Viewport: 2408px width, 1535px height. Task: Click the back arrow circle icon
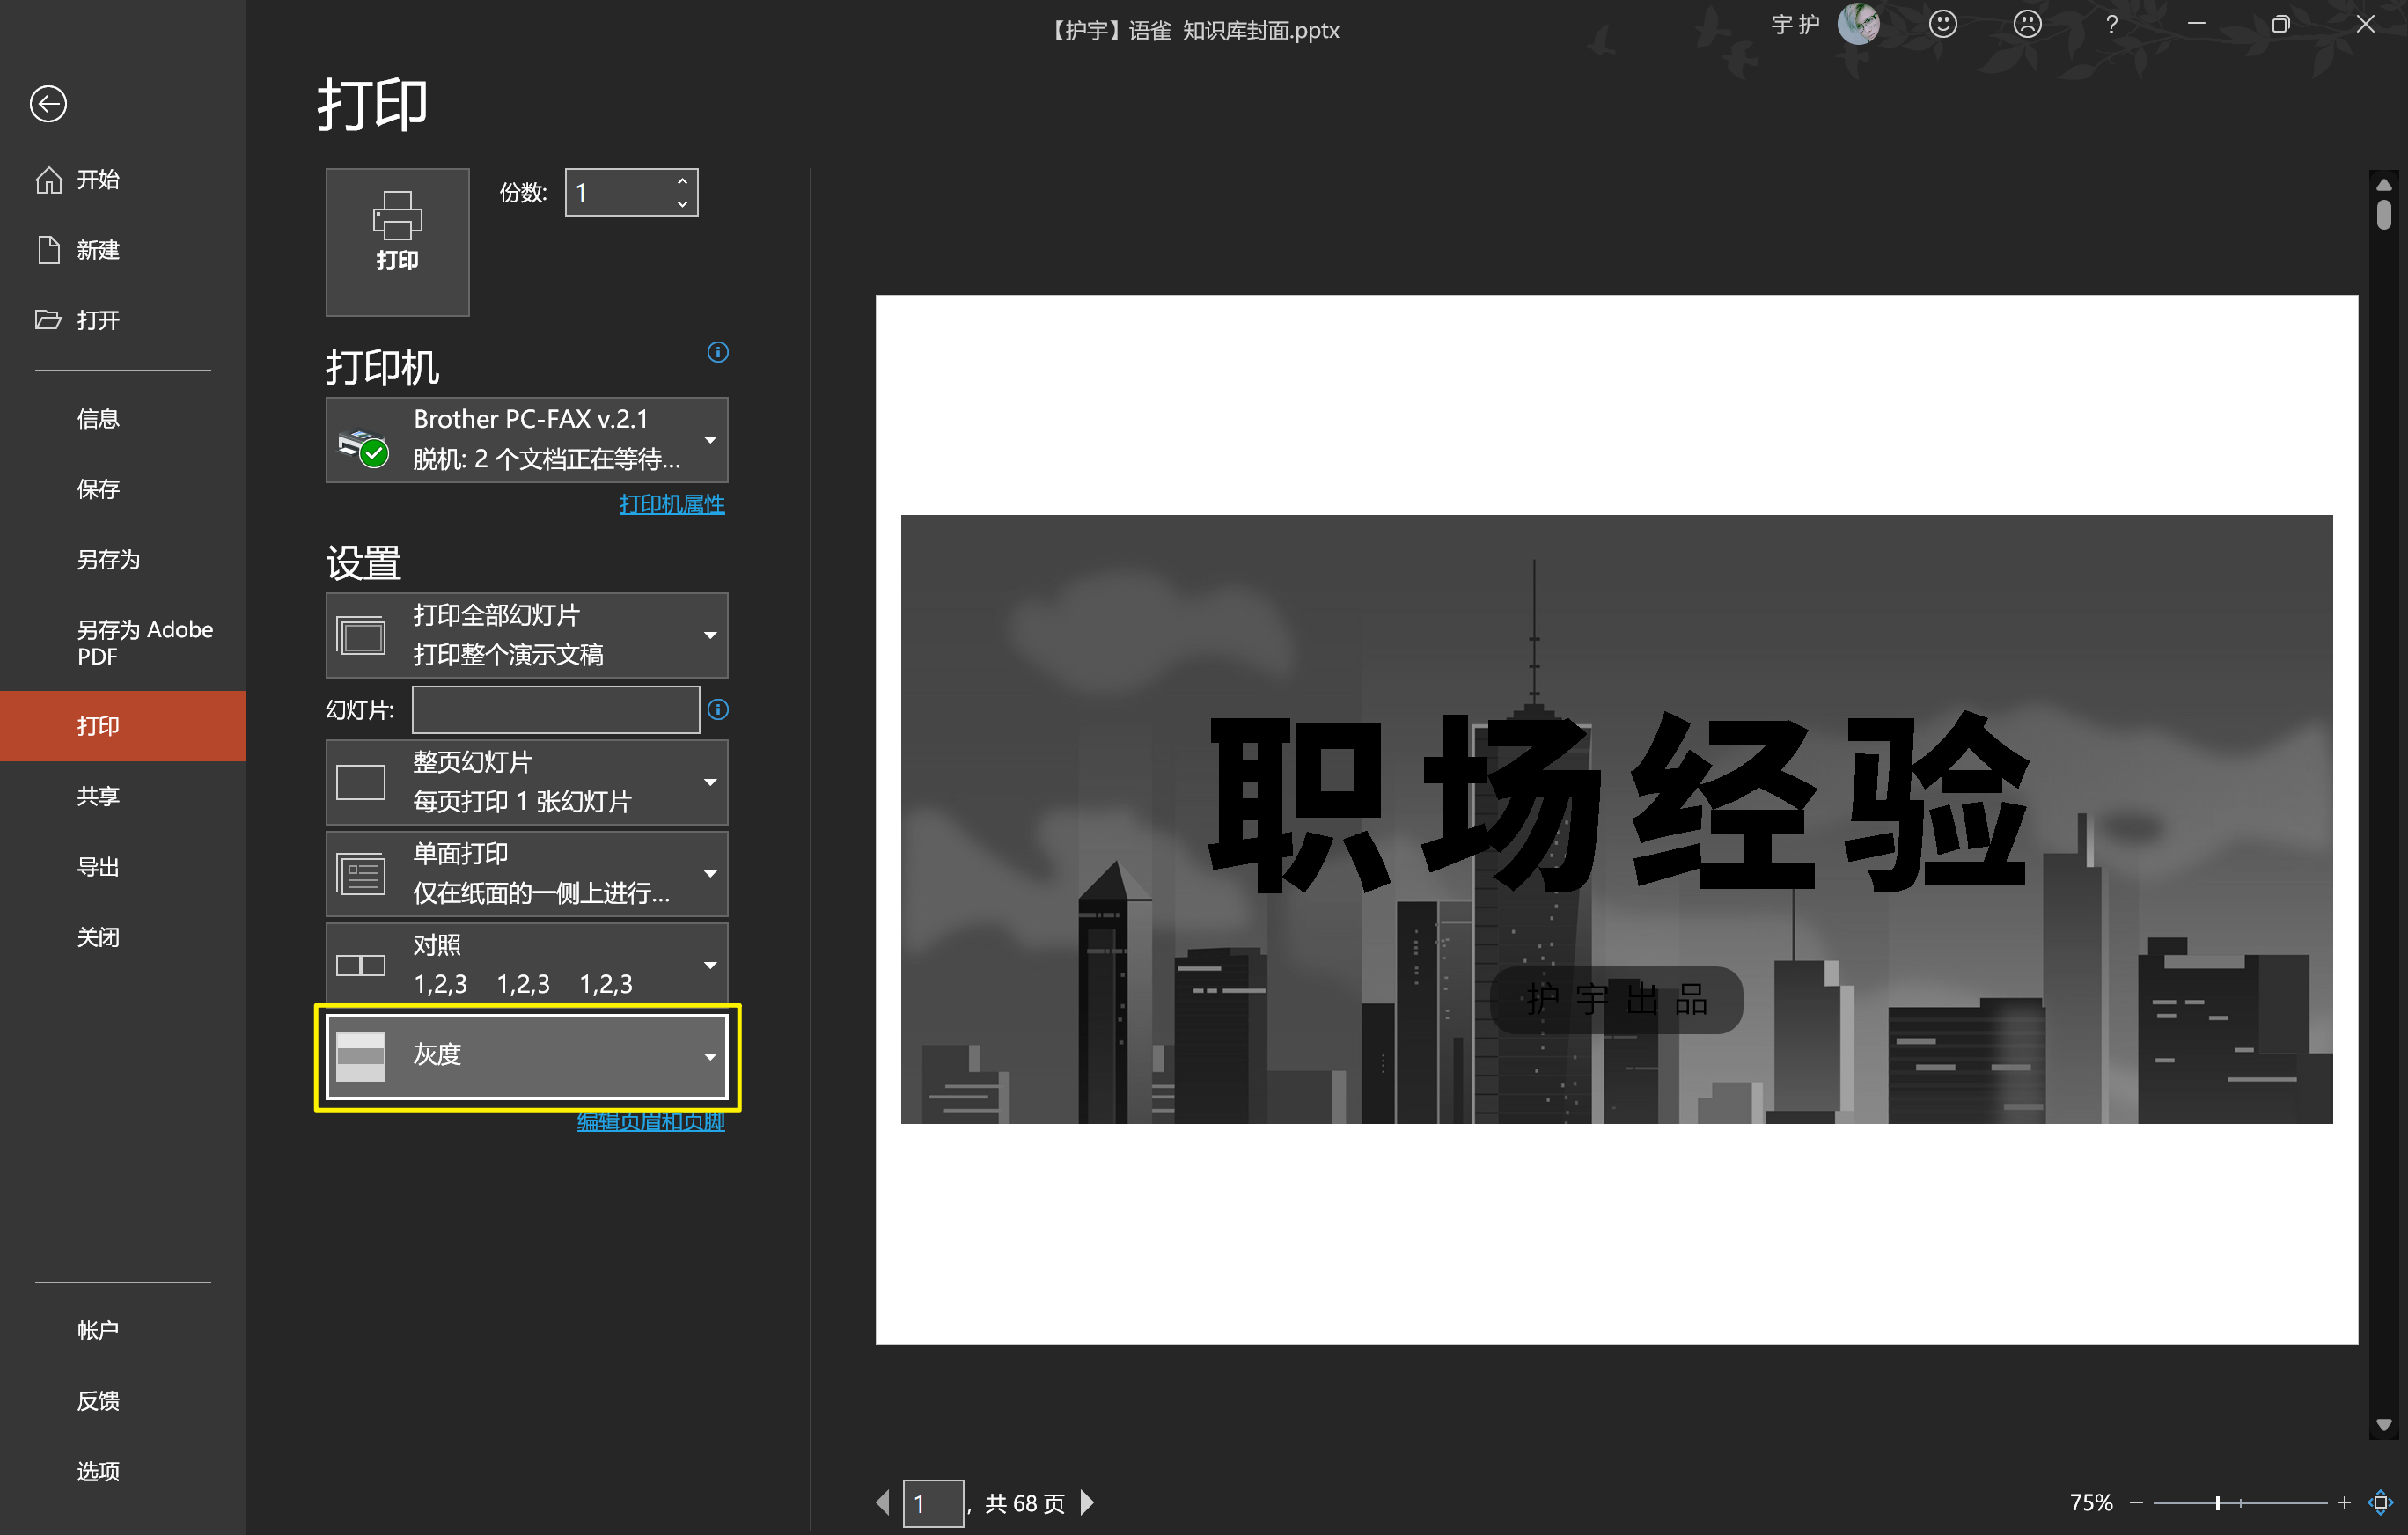tap(48, 104)
